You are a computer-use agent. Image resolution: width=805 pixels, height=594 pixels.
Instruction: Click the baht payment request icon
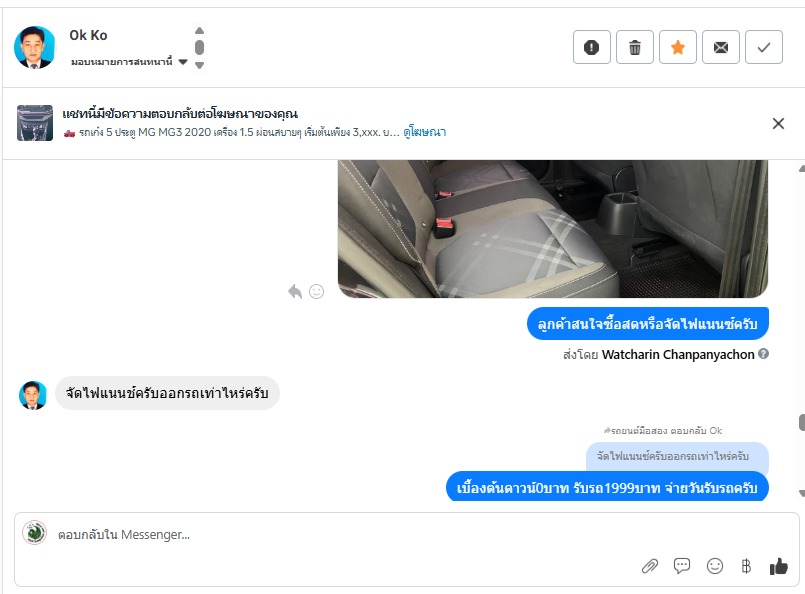[746, 566]
